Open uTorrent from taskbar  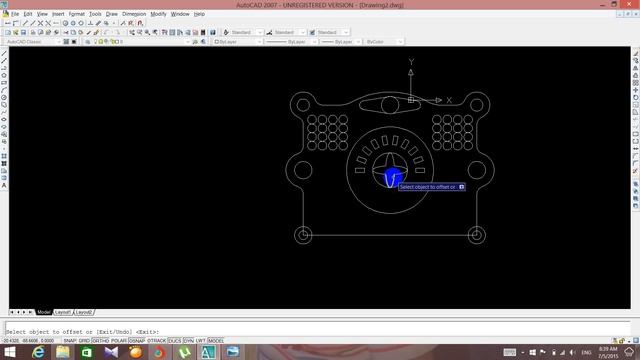click(x=184, y=352)
